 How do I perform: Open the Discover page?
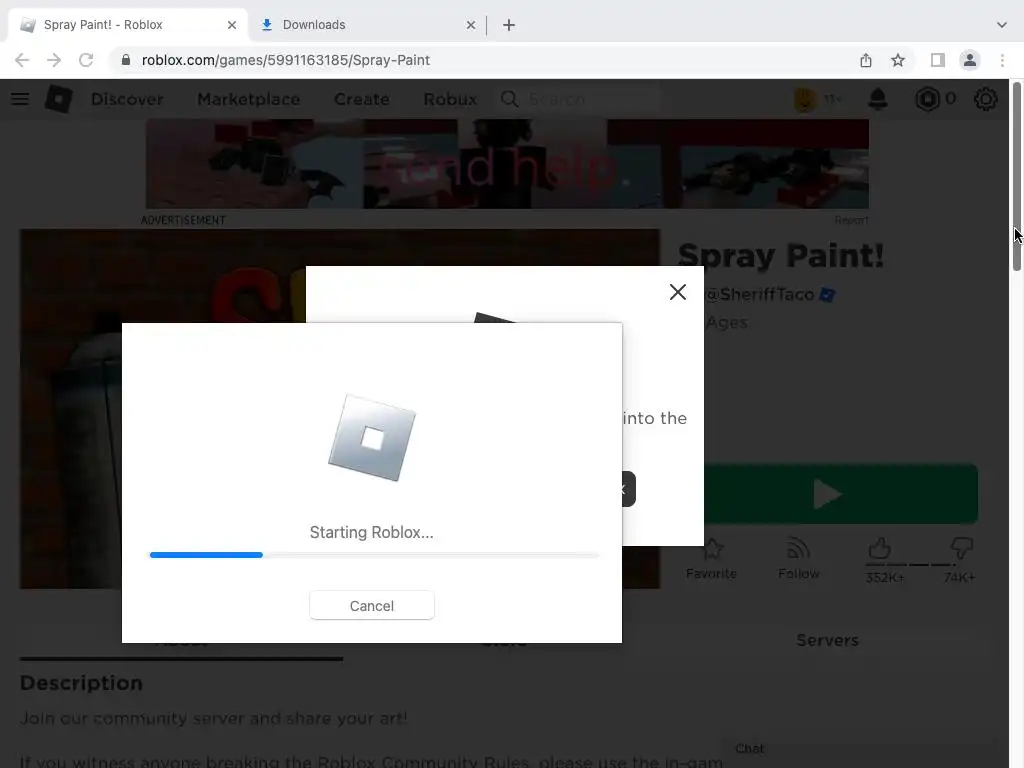click(127, 99)
